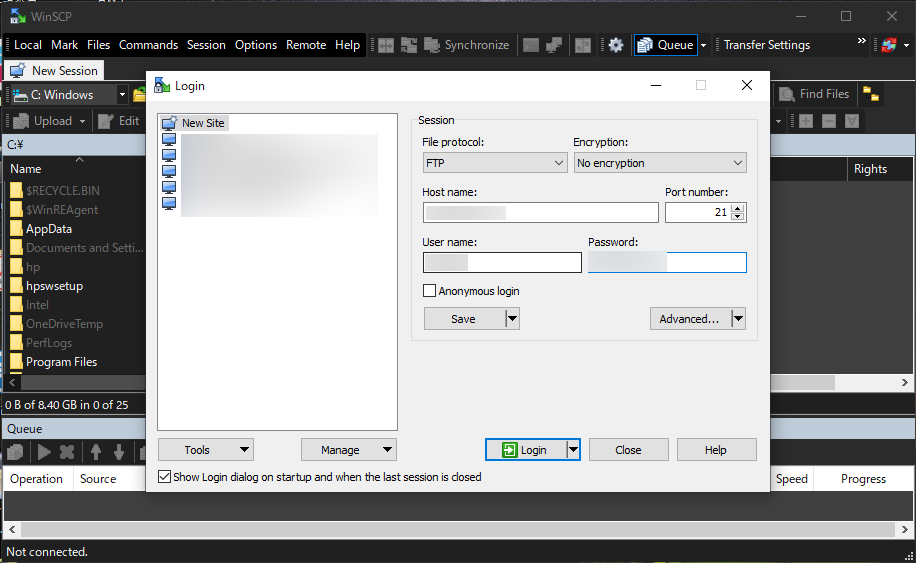Open the File protocol FTP dropdown

(x=494, y=163)
